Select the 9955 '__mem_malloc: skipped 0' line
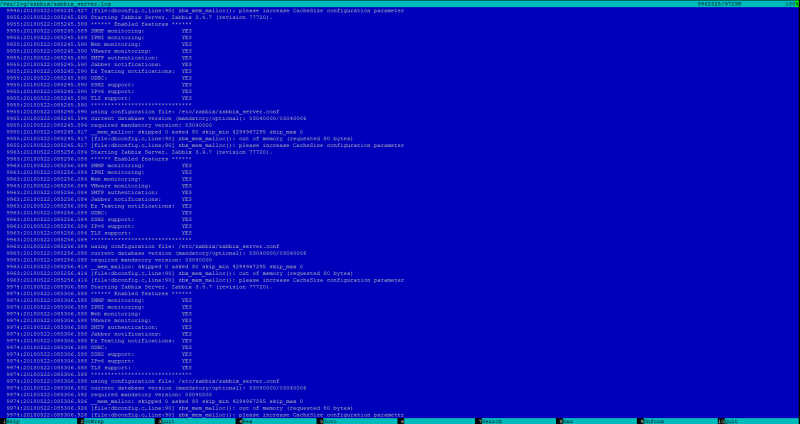Viewport: 800px width, 424px height. click(x=155, y=132)
